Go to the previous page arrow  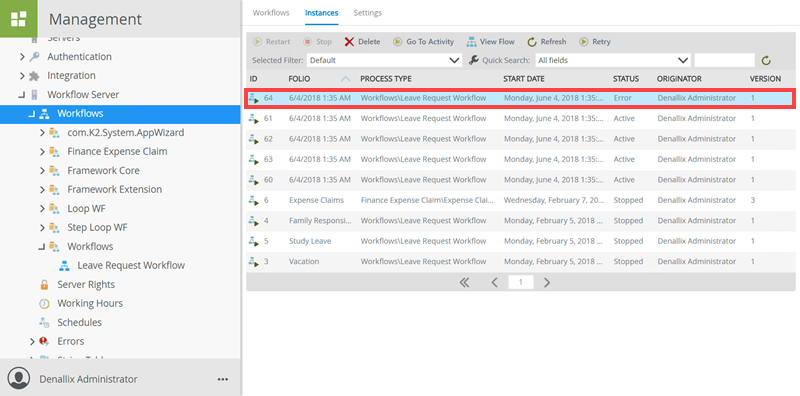[x=494, y=283]
